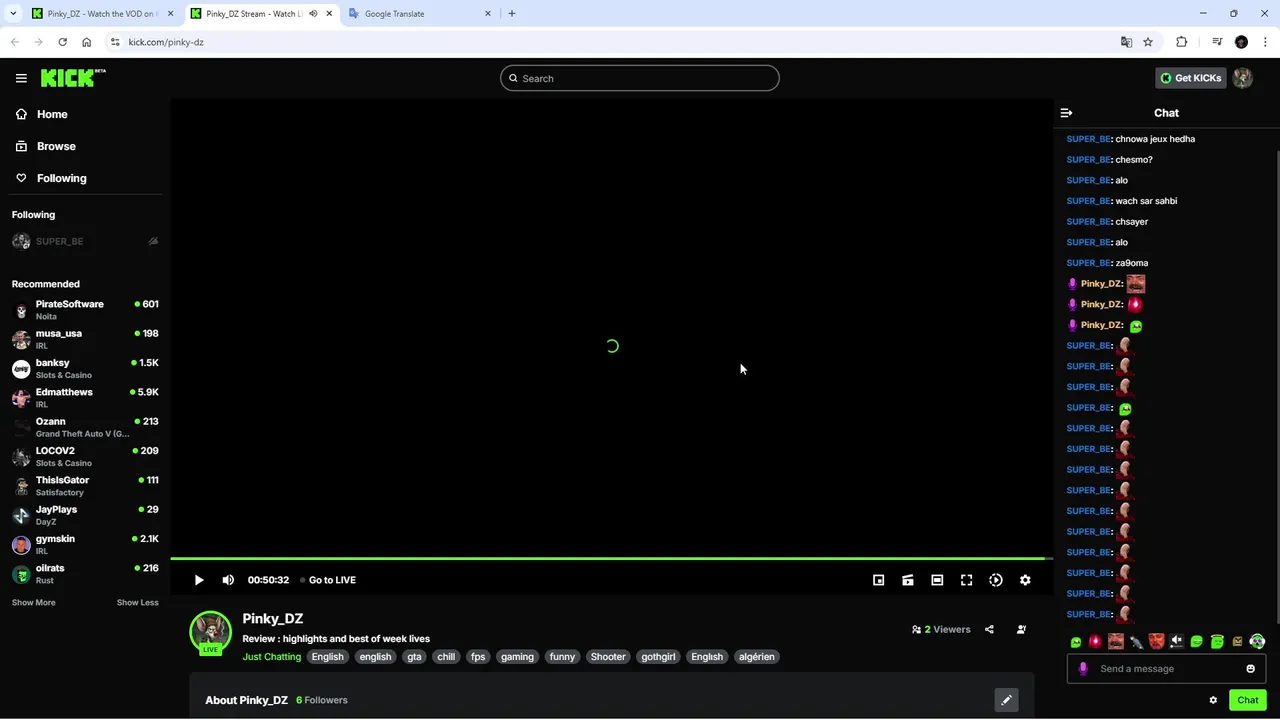Image resolution: width=1280 pixels, height=720 pixels.
Task: Open channel moderator user icon
Action: click(x=1021, y=630)
